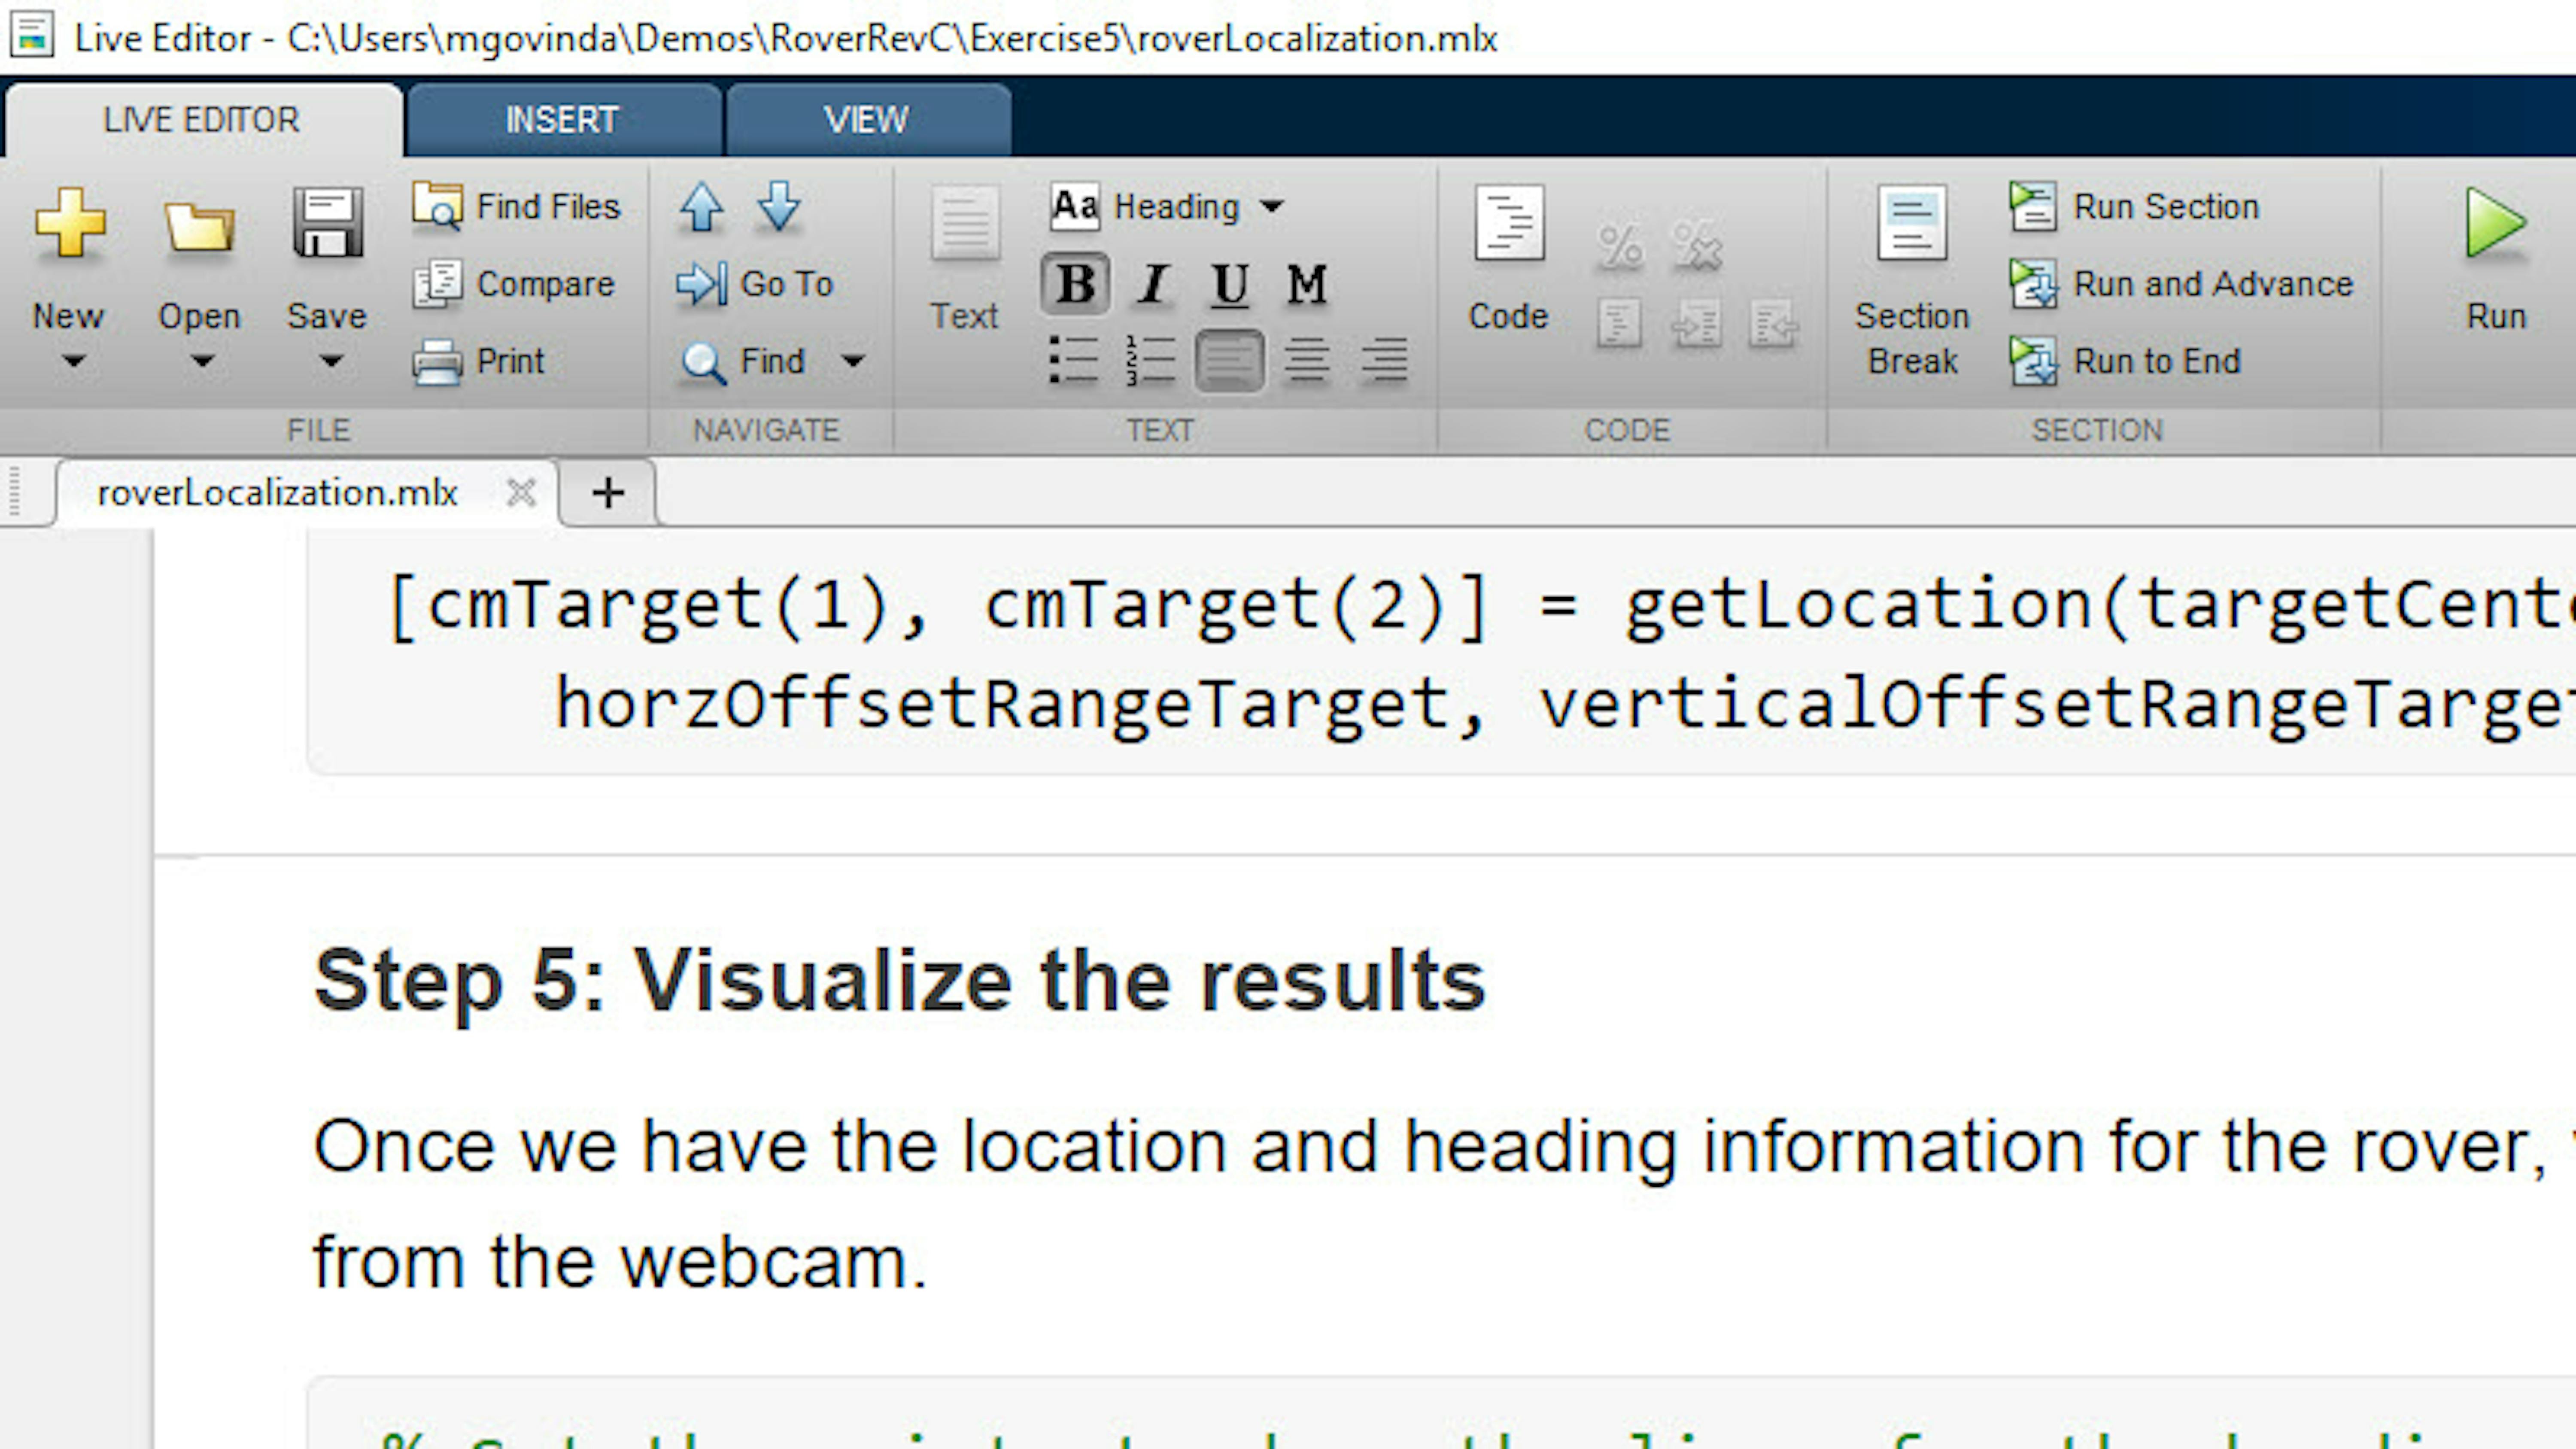Click the New file plus icon
The image size is (2576, 1449).
(69, 223)
